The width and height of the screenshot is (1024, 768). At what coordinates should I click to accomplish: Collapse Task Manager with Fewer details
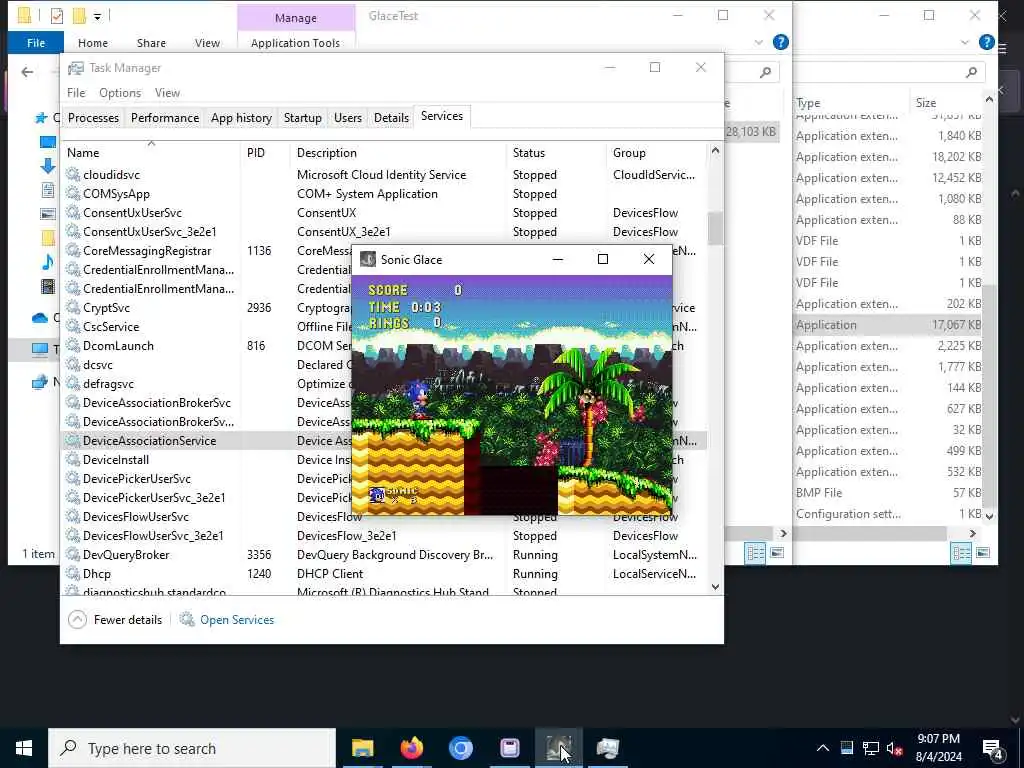pyautogui.click(x=115, y=620)
